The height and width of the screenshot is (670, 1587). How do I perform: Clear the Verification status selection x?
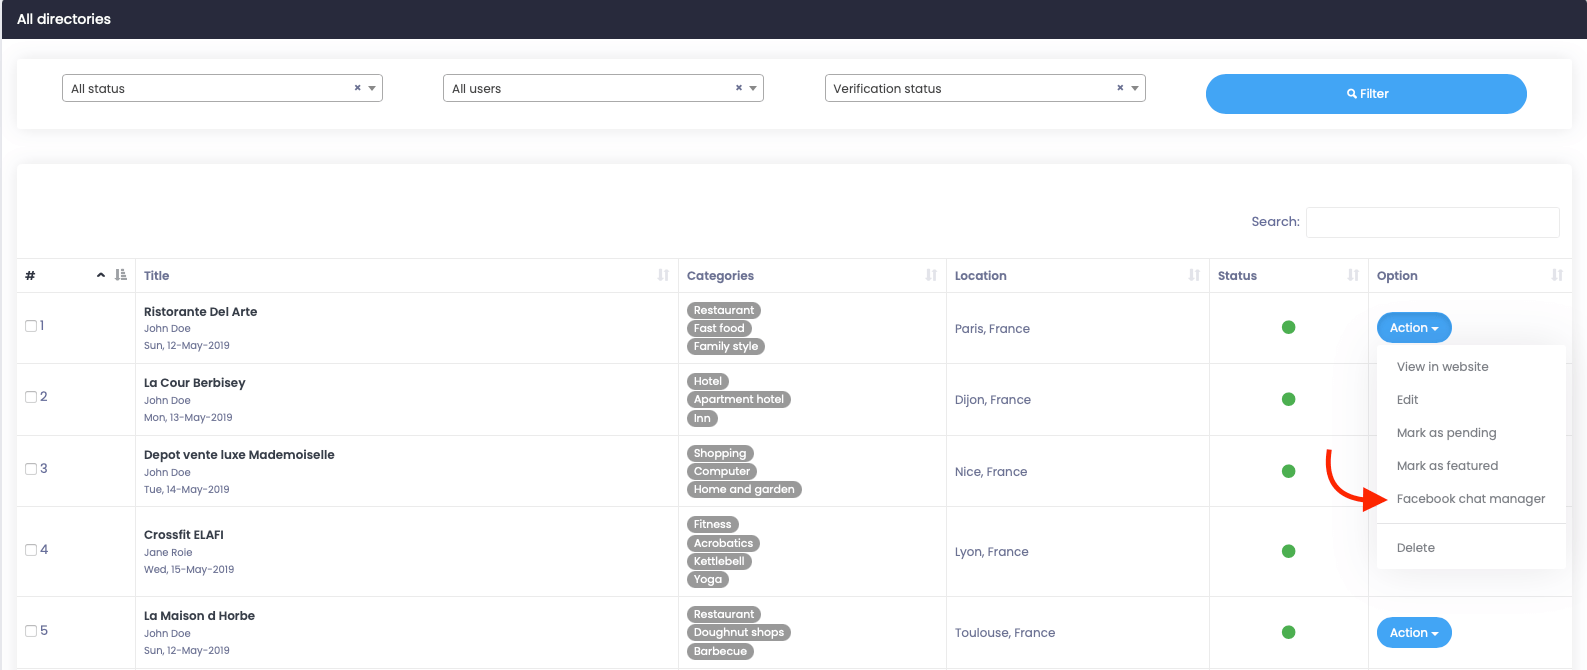tap(1120, 88)
